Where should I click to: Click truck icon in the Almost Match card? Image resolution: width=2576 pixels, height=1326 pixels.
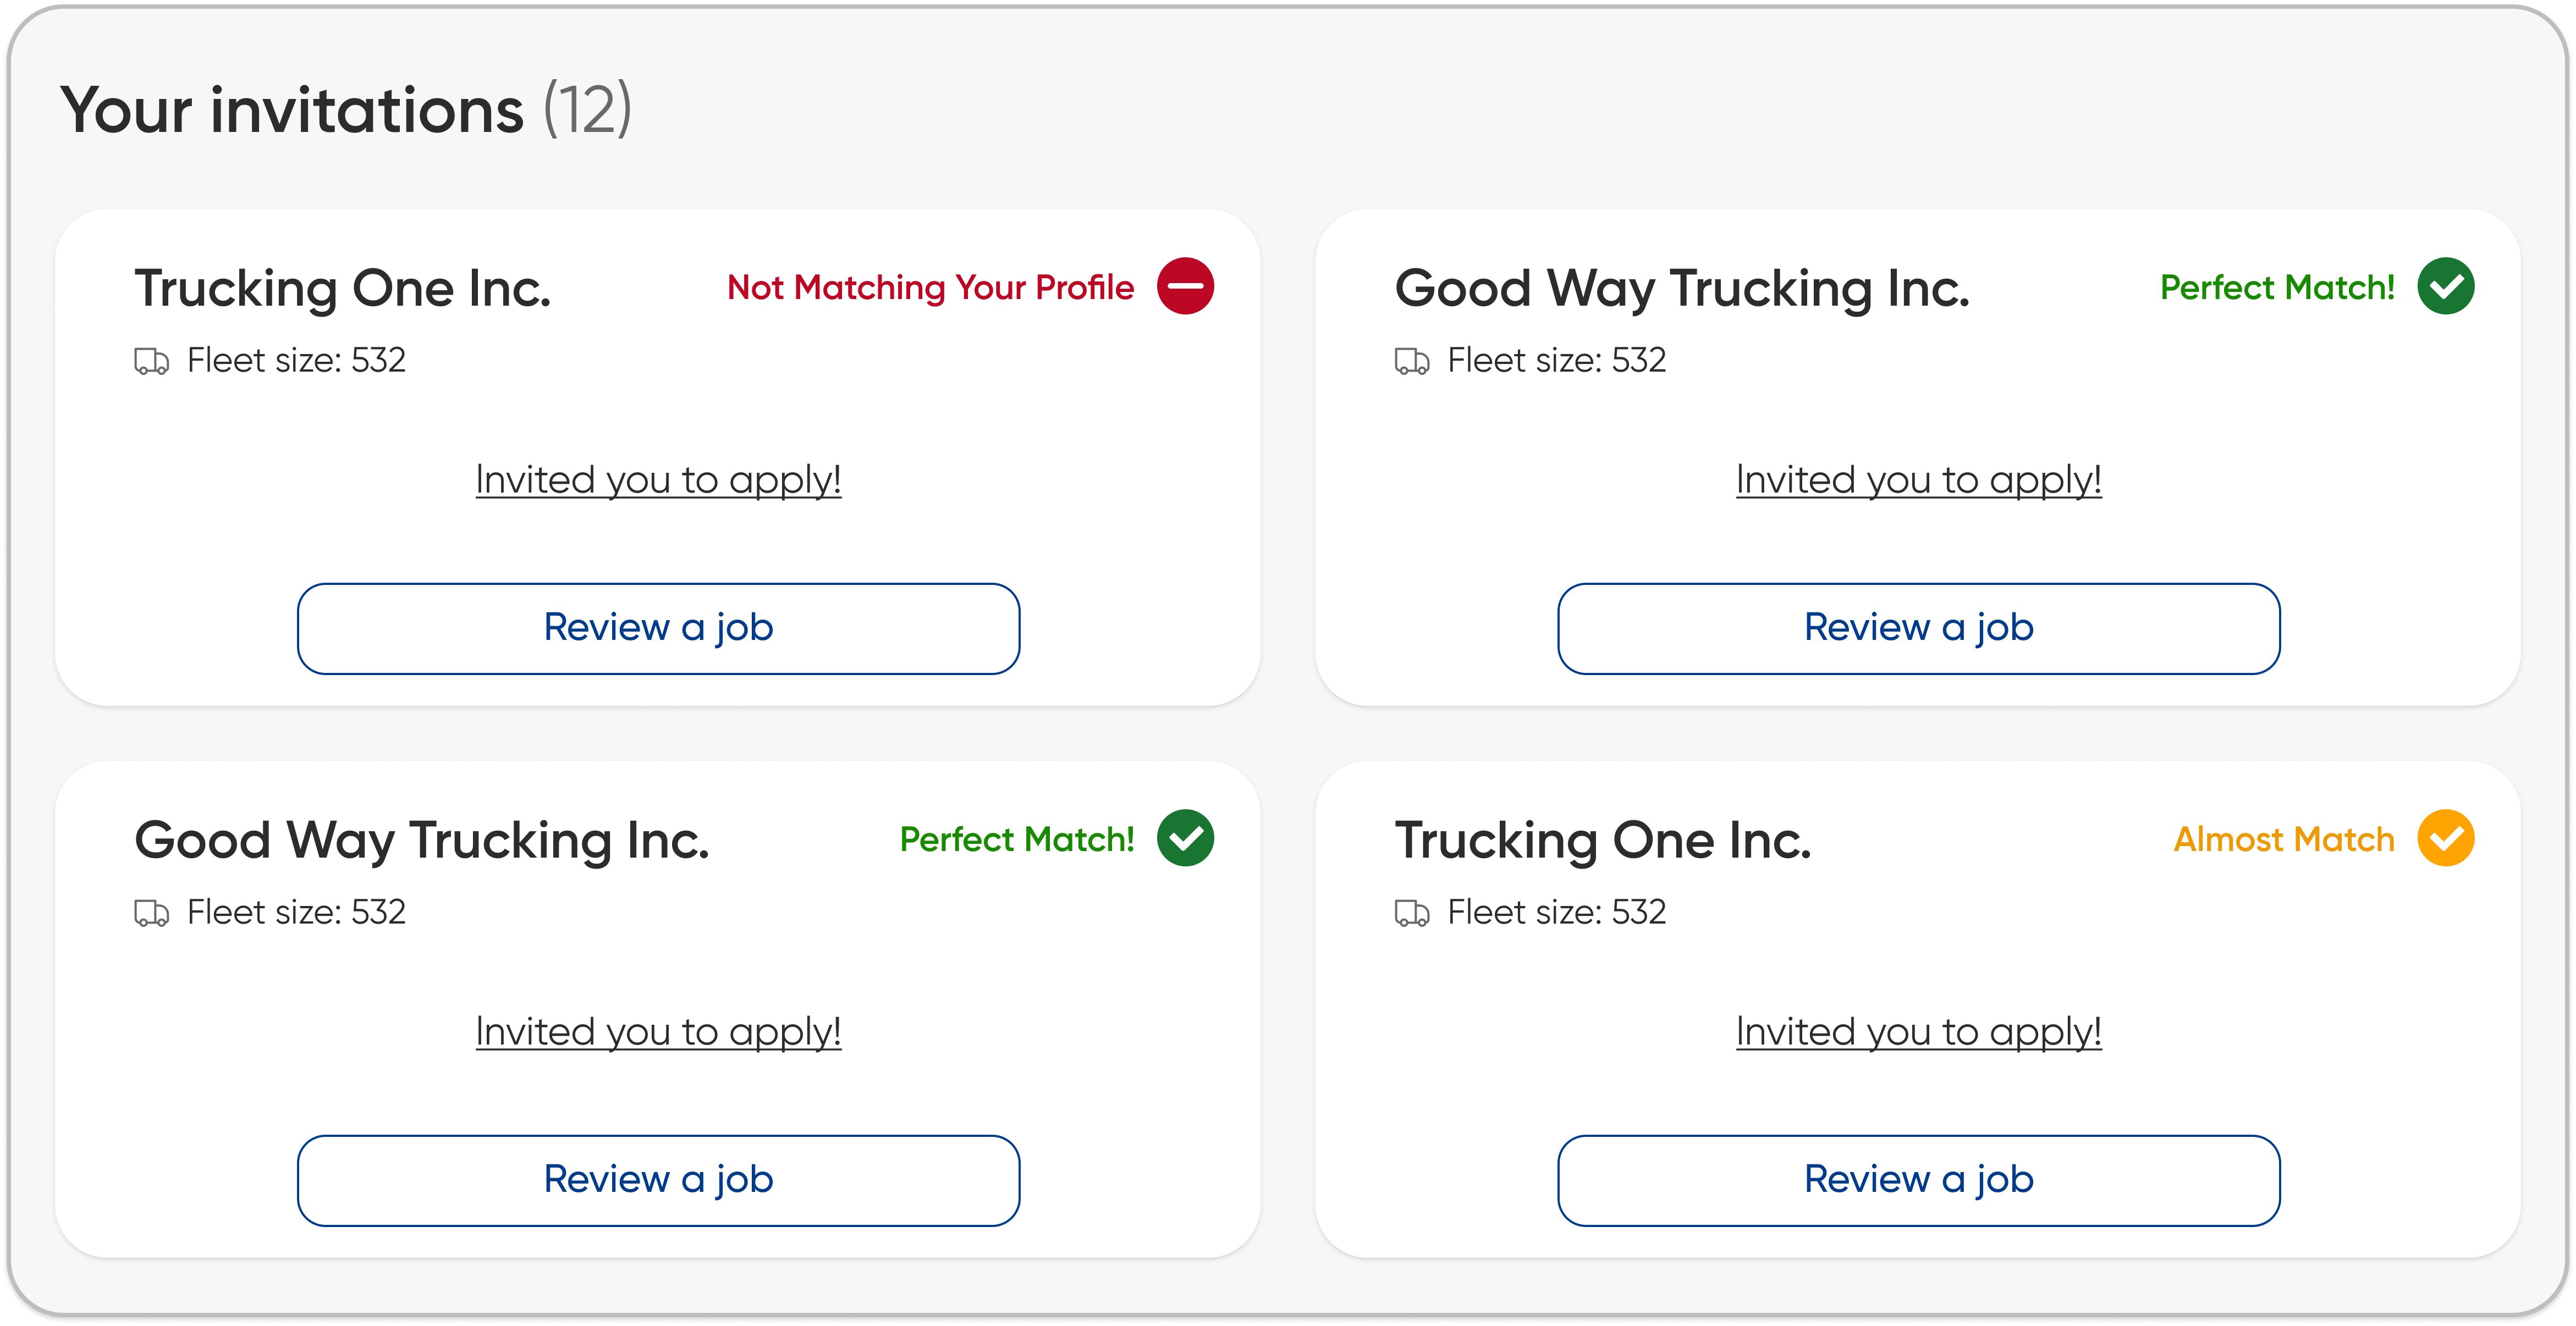(x=1411, y=913)
